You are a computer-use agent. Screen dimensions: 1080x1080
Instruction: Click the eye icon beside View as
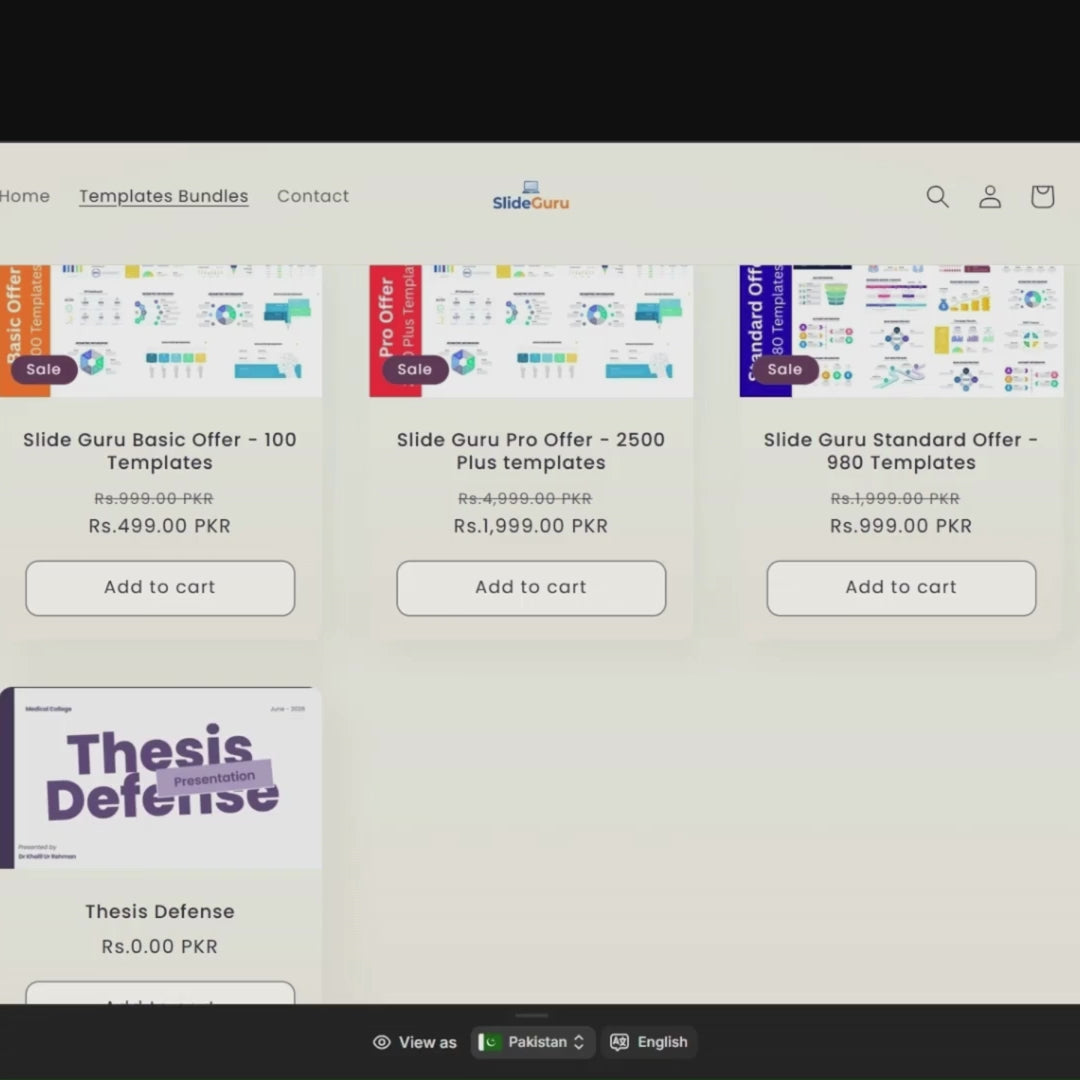pyautogui.click(x=382, y=1041)
